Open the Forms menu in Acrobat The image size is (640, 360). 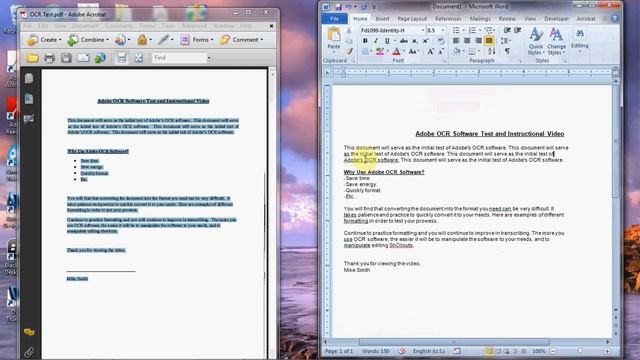tap(196, 40)
